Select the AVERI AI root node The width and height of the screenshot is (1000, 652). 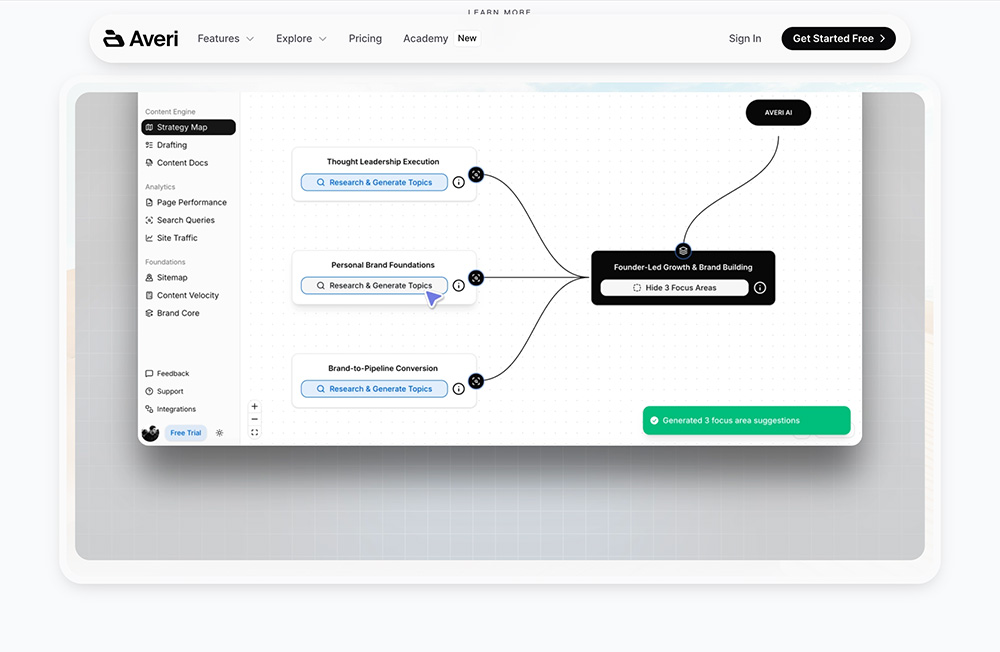[778, 112]
